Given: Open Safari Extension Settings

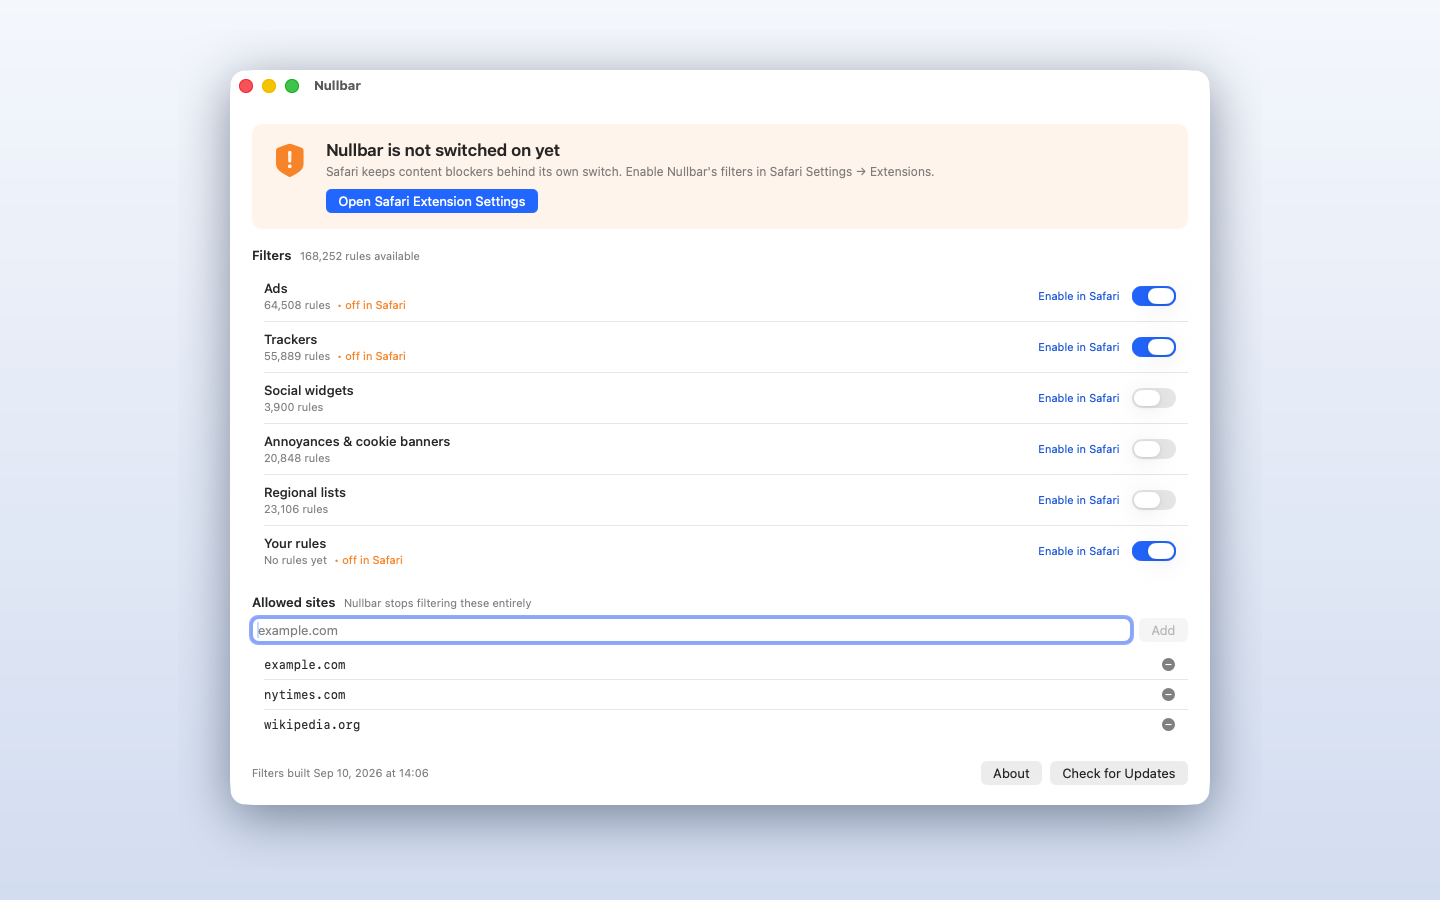Looking at the screenshot, I should [432, 201].
